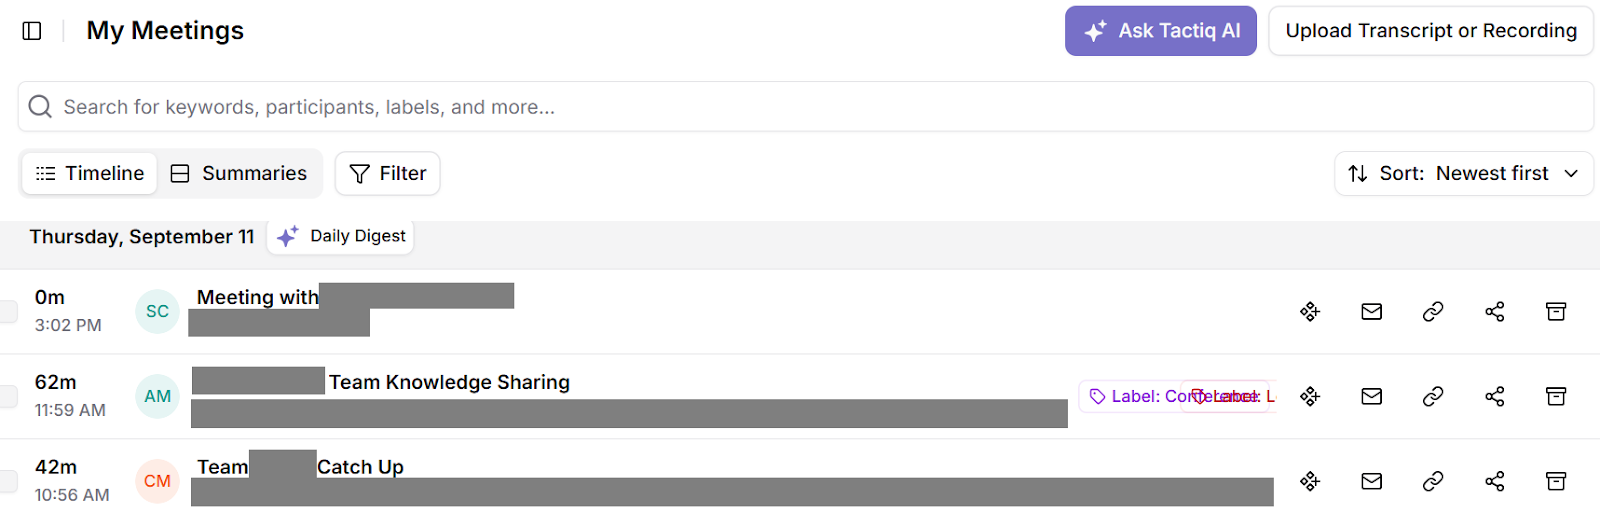The image size is (1600, 513).
Task: Select checkbox for the 3:02 PM meeting
Action: (x=8, y=311)
